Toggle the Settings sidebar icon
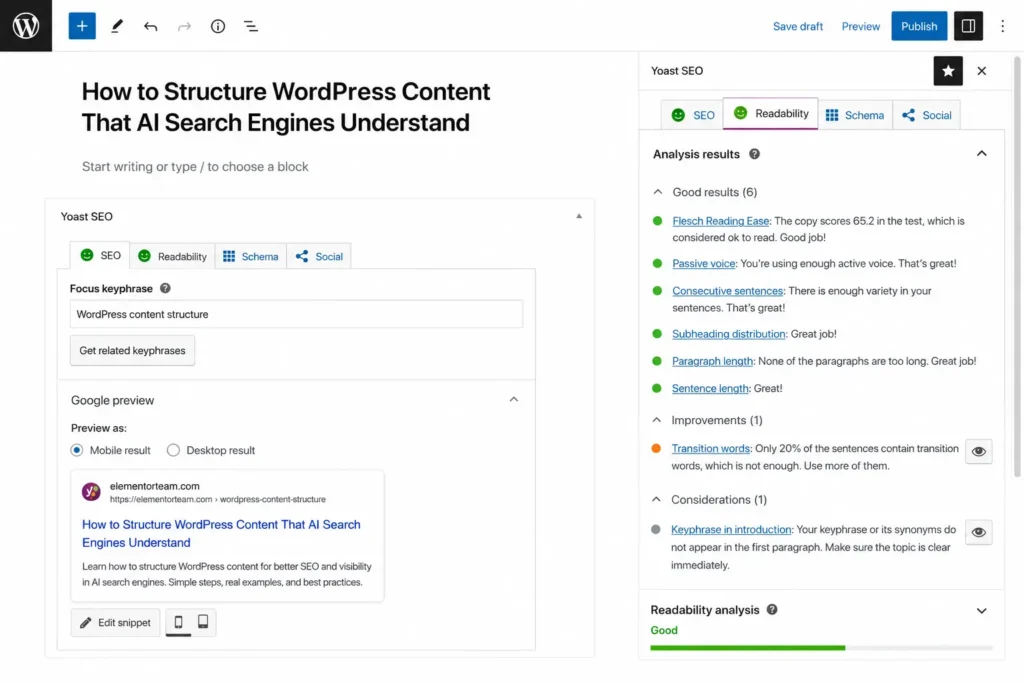 coord(968,26)
